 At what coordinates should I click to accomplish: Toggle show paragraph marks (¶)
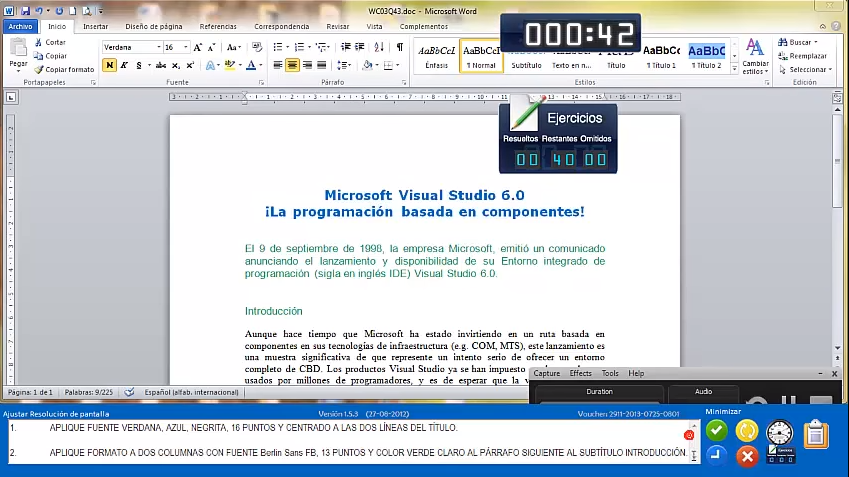[400, 48]
